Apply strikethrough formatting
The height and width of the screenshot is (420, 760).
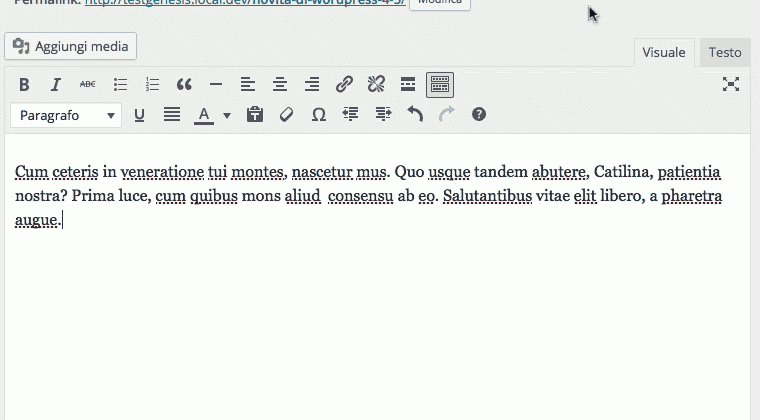[x=88, y=84]
